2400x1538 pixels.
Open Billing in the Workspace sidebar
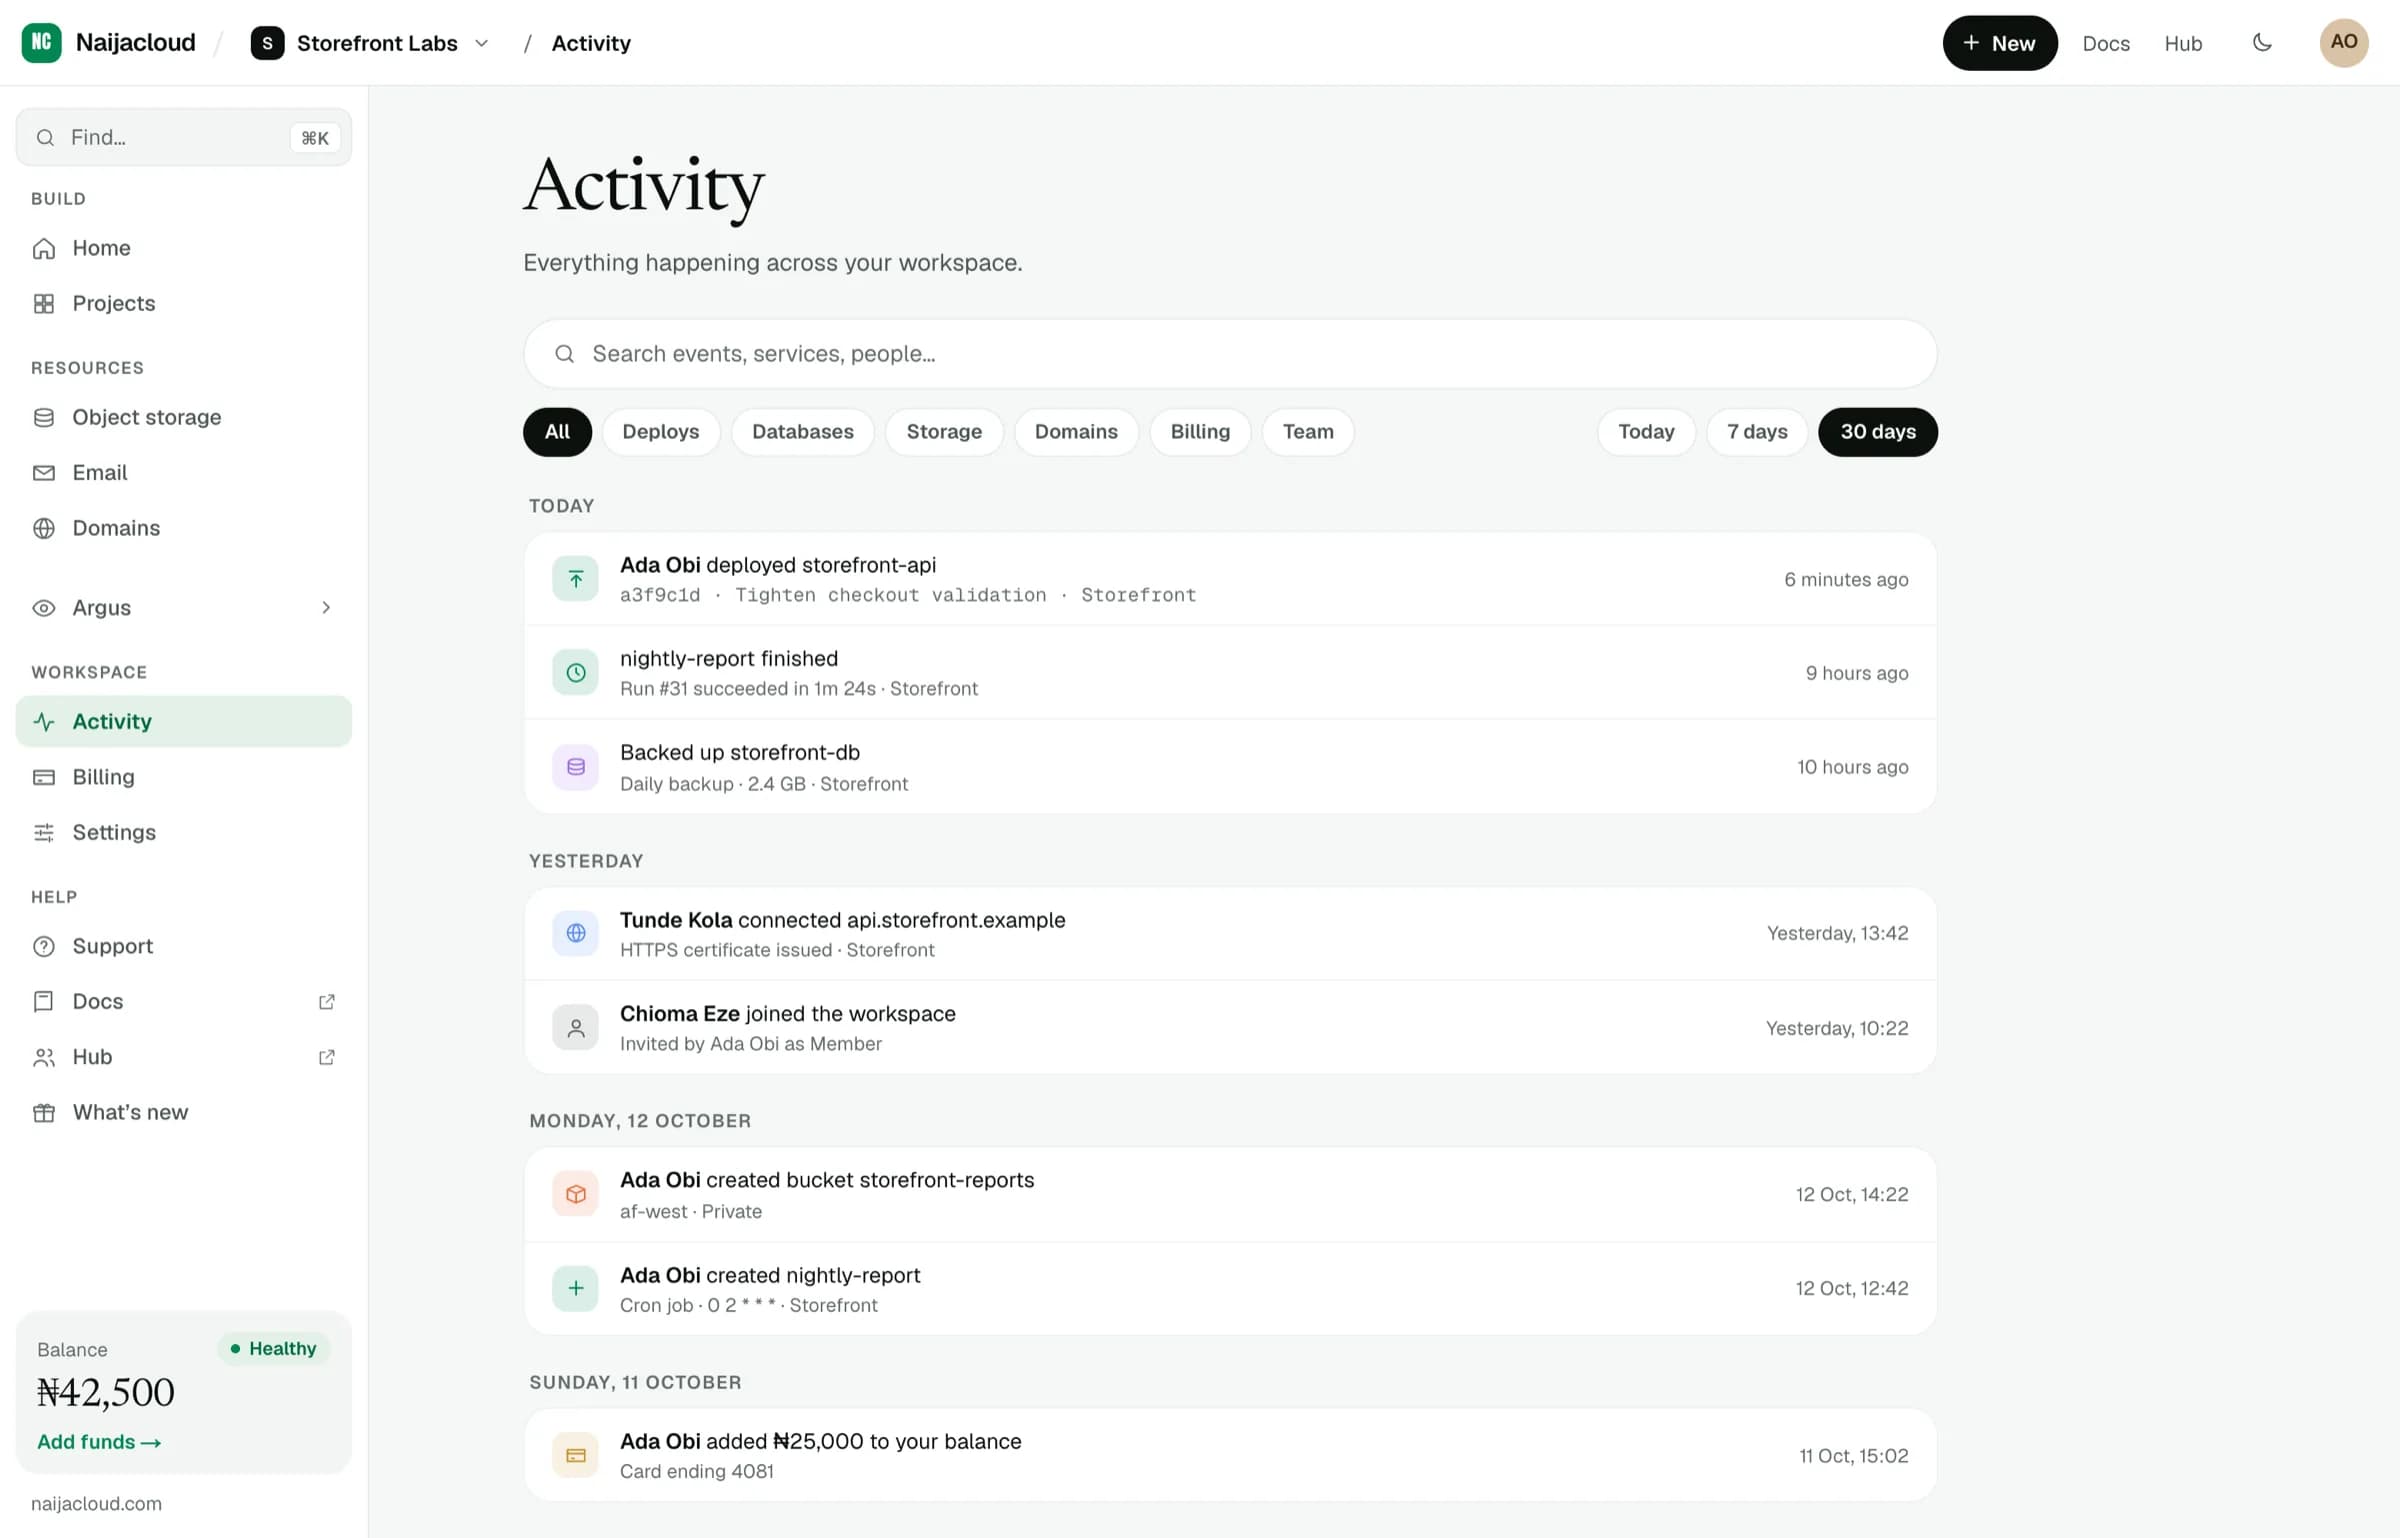pos(184,777)
